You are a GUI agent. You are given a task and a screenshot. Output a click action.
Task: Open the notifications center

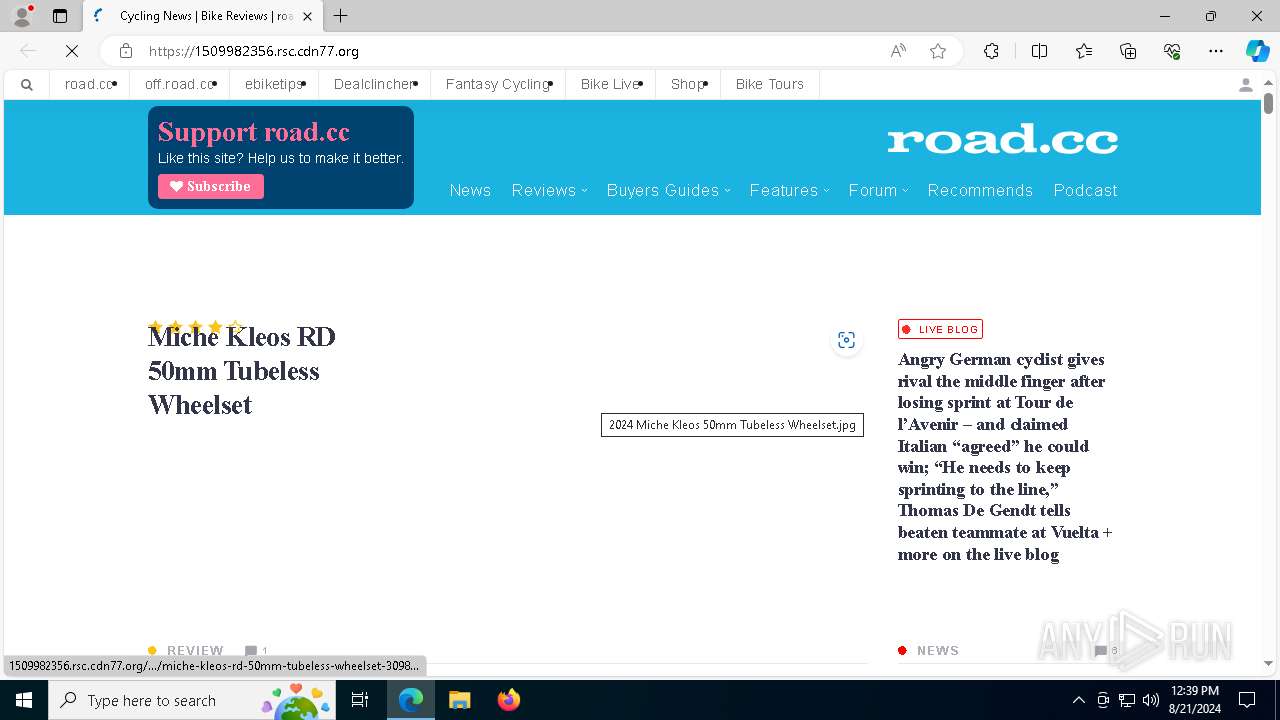[1247, 700]
